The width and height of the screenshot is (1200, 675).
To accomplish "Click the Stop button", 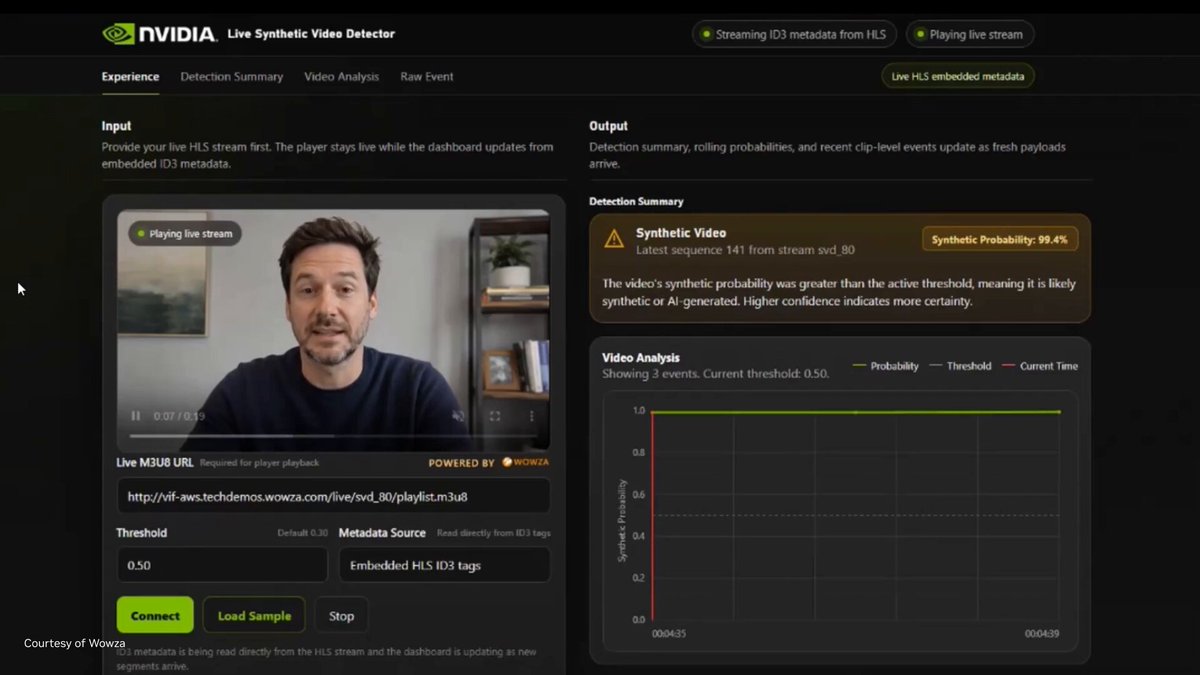I will tap(341, 615).
